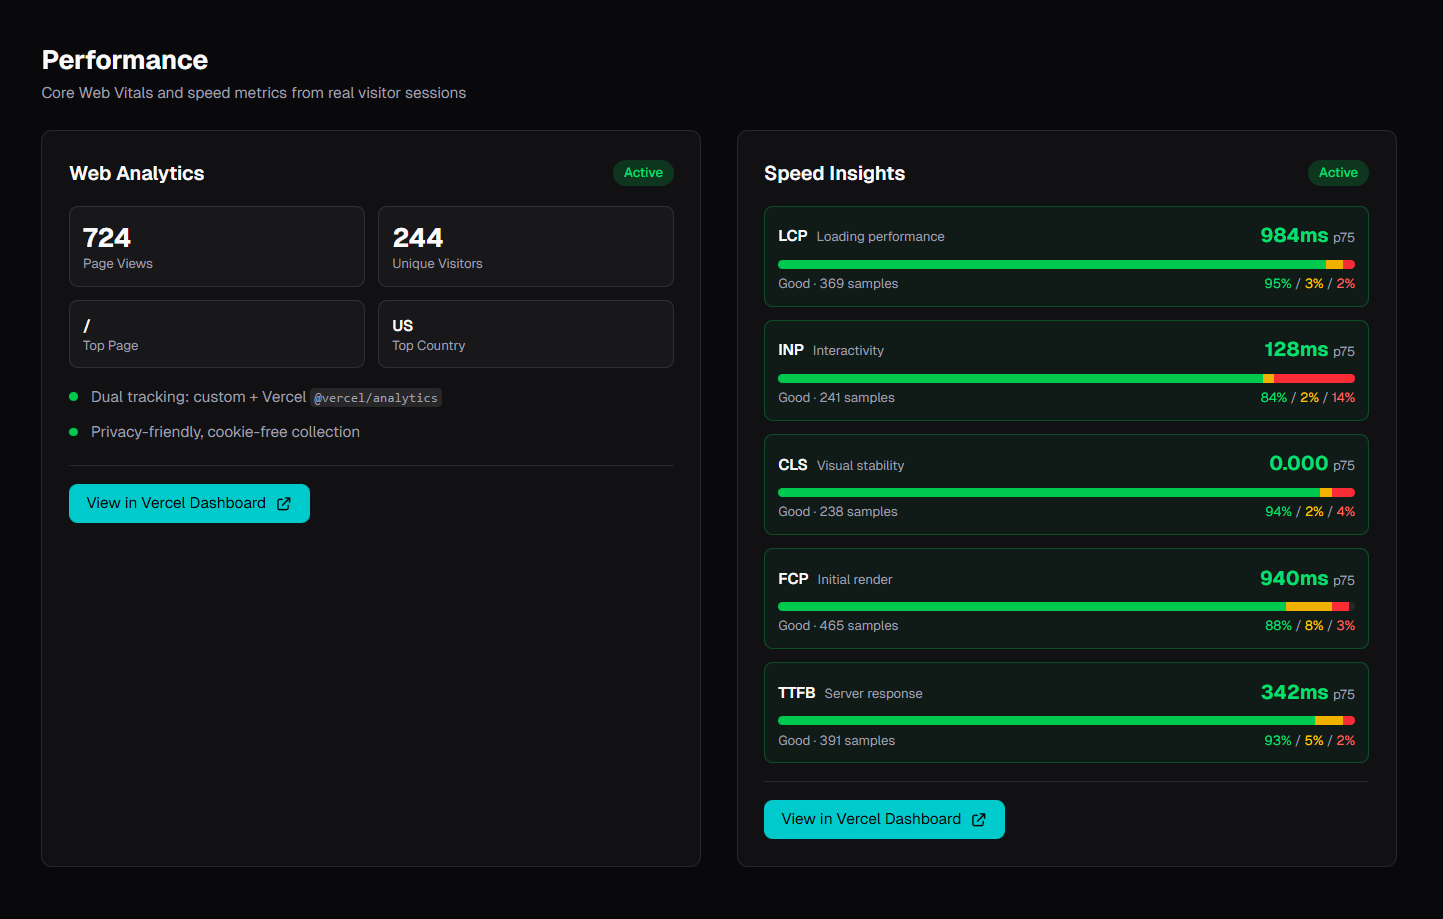Click the external-link icon on the Speed Insights dashboard button
The width and height of the screenshot is (1443, 919).
978,819
